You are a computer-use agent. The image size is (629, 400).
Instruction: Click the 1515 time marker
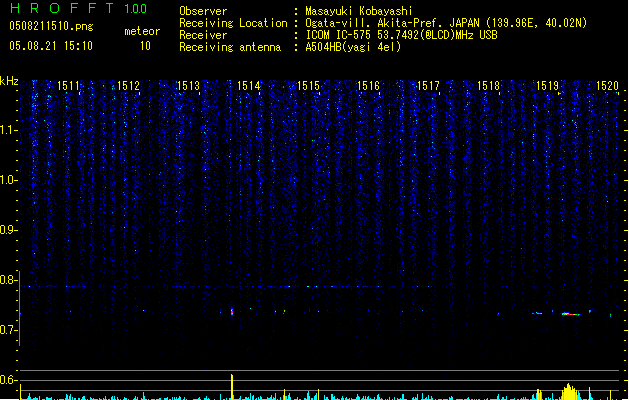click(x=308, y=86)
